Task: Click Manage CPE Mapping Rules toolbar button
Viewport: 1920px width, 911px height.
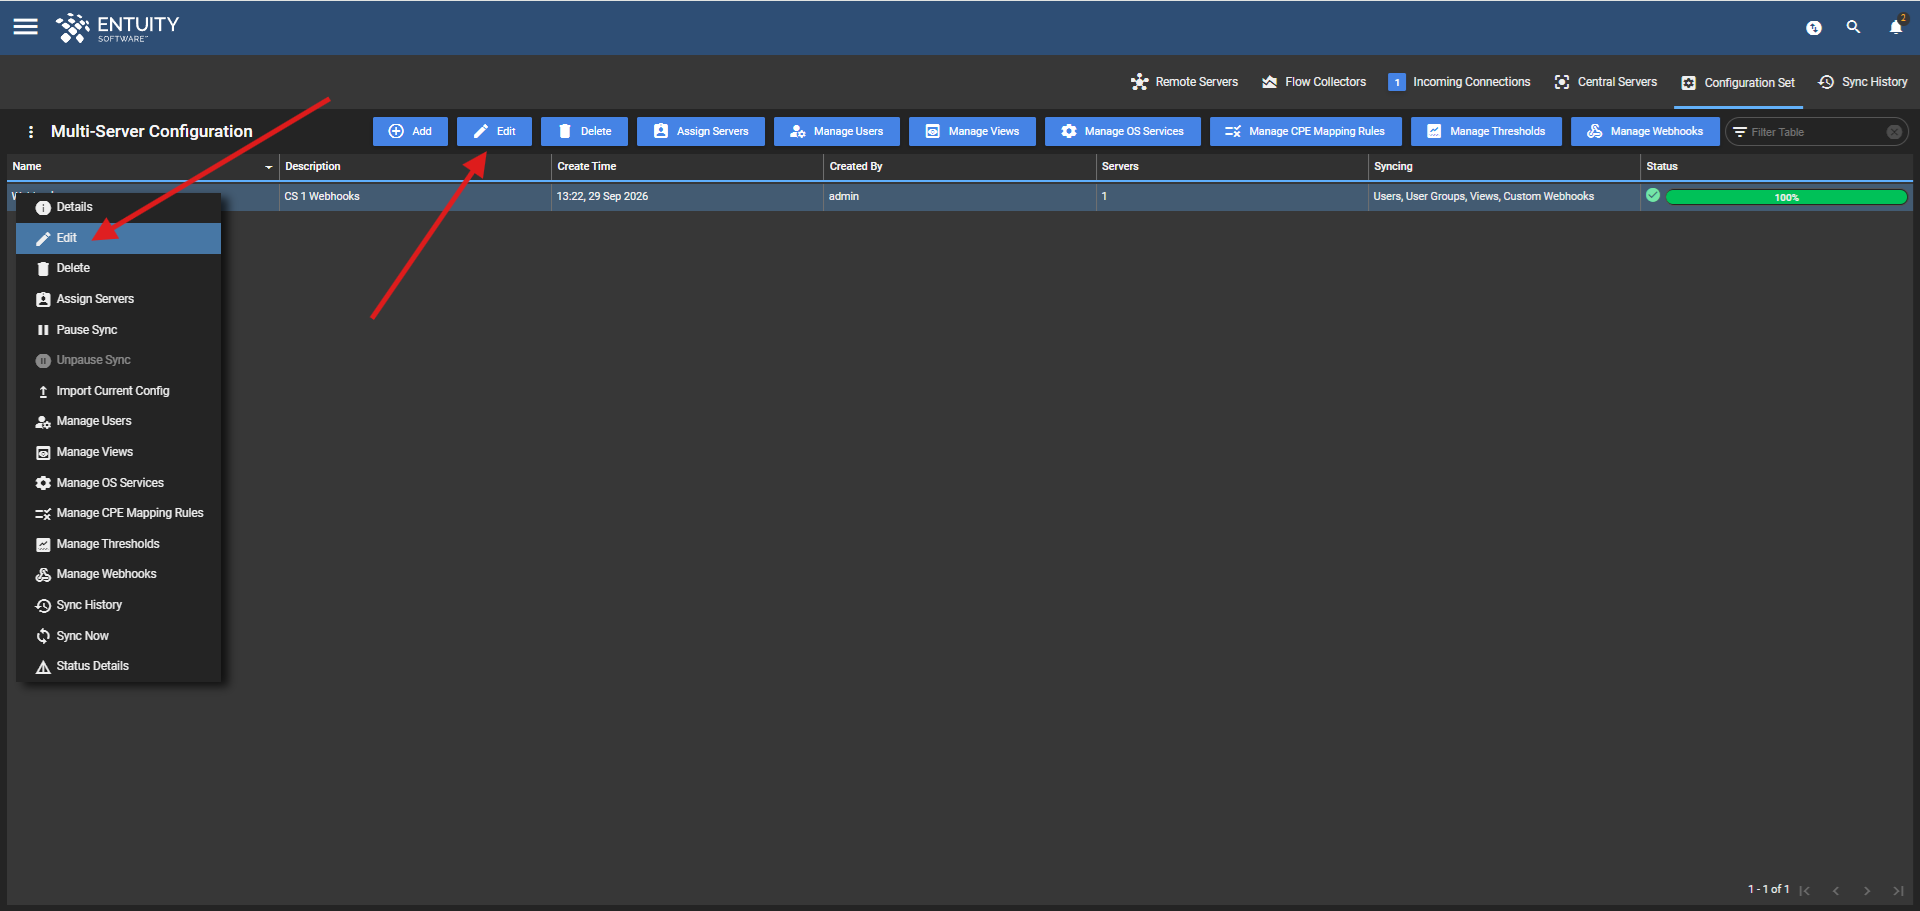Action: tap(1305, 132)
